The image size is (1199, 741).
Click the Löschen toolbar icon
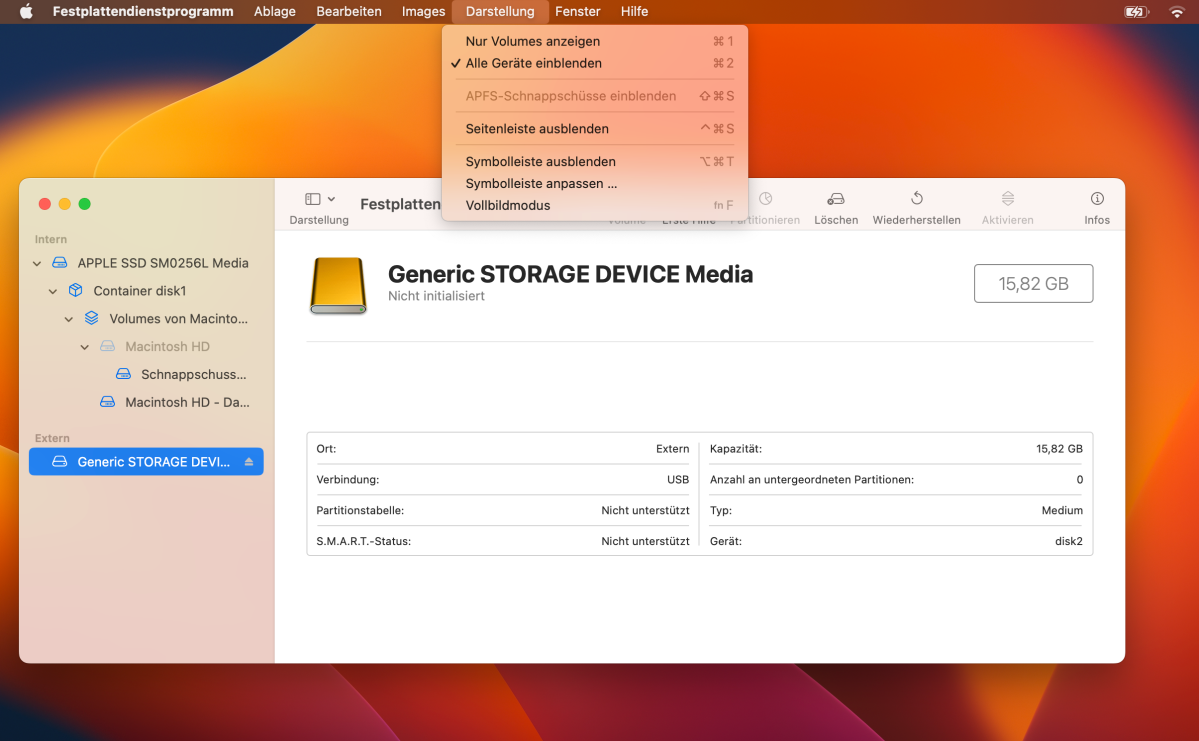(836, 199)
